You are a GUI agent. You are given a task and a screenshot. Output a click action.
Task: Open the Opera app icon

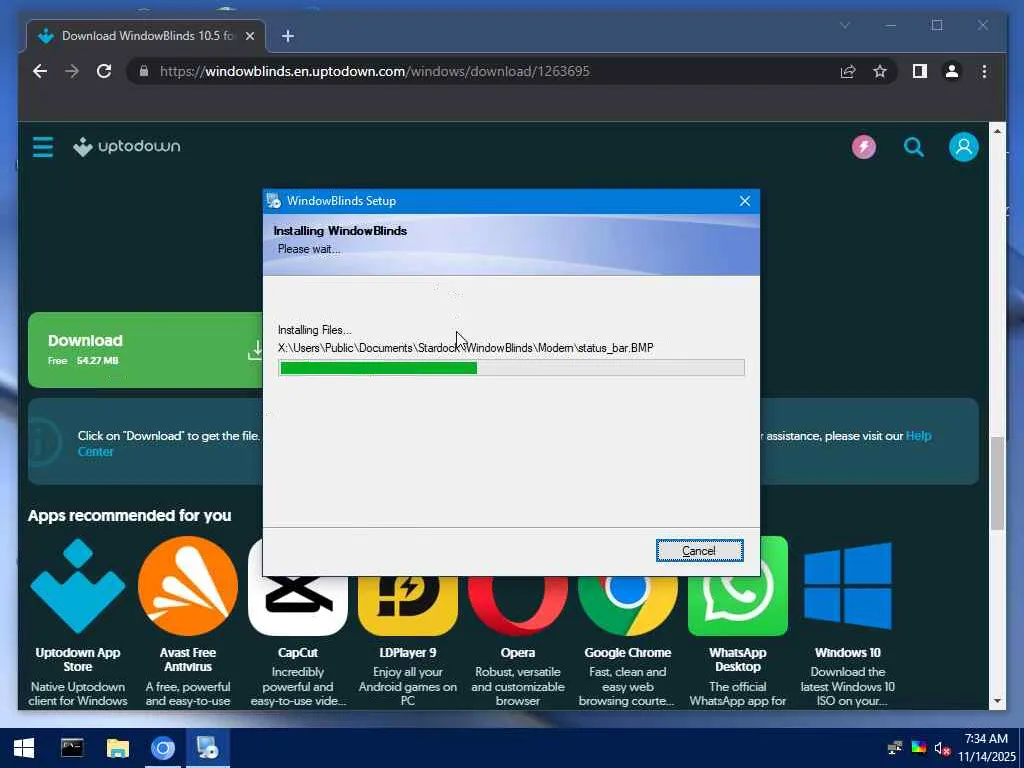pyautogui.click(x=518, y=606)
